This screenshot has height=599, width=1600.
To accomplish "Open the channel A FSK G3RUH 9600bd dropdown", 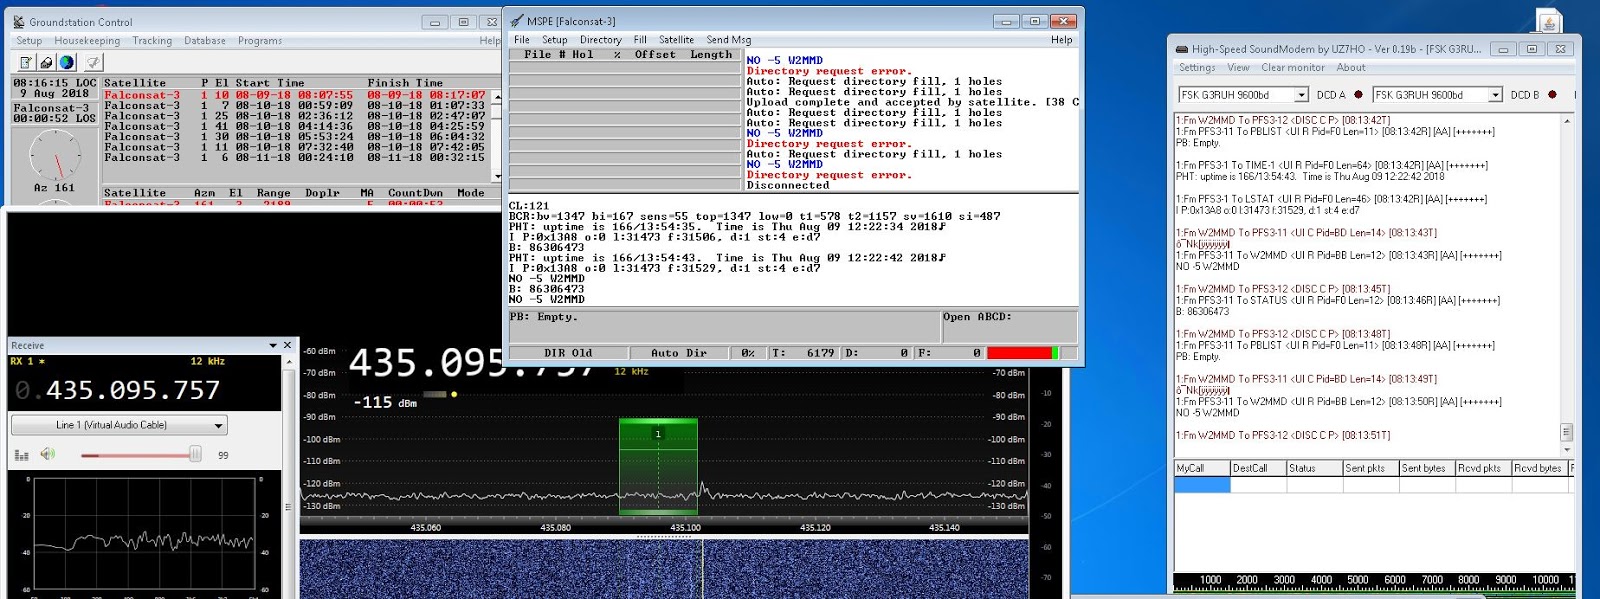I will 1301,95.
